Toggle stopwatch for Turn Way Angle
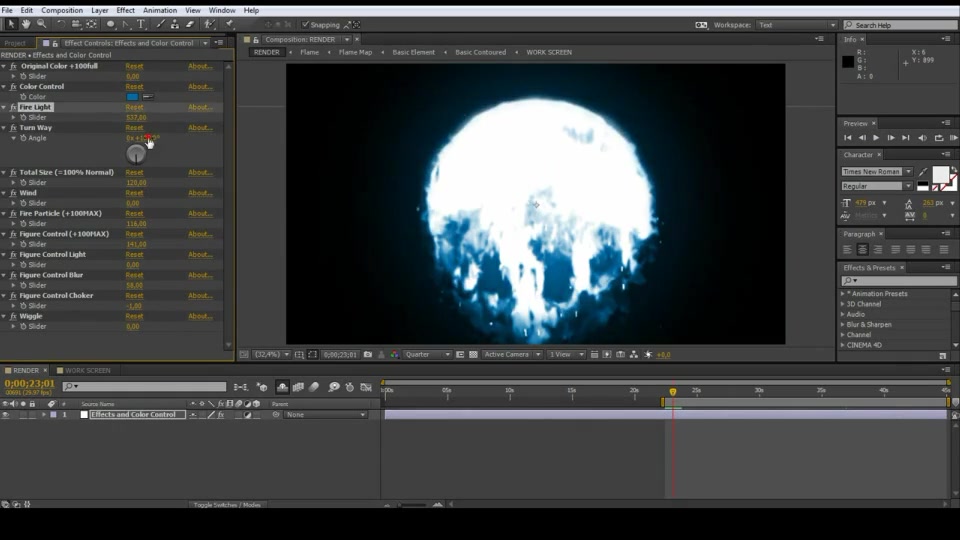This screenshot has height=540, width=960. tap(23, 138)
